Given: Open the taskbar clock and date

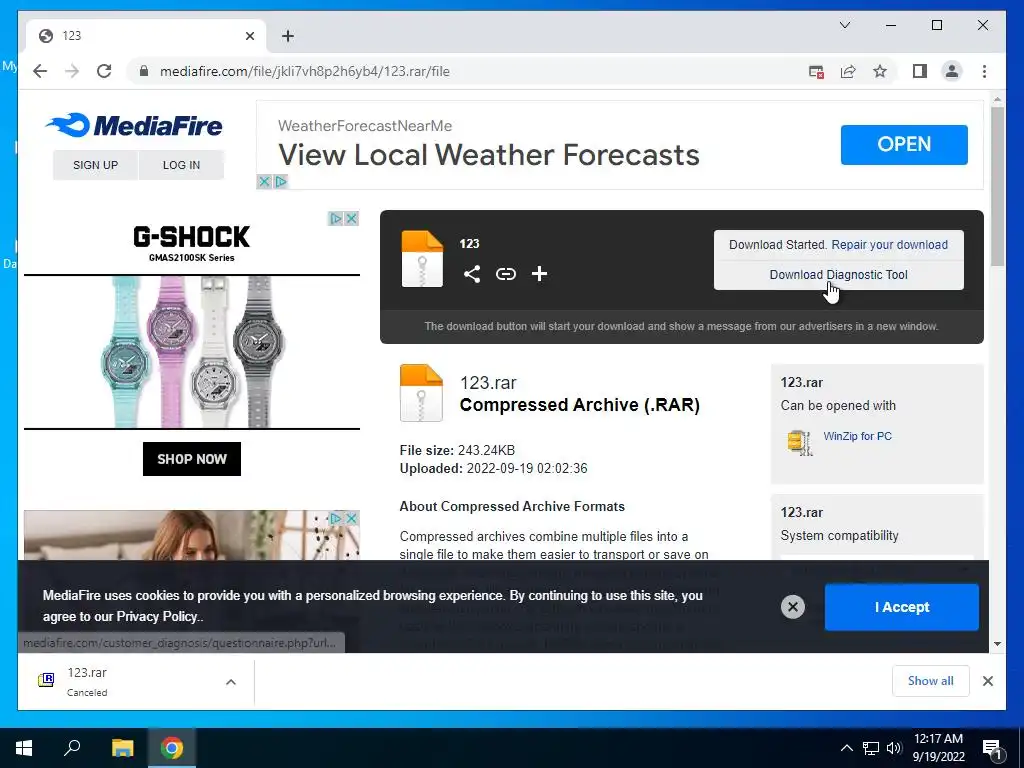Looking at the screenshot, I should pos(938,748).
